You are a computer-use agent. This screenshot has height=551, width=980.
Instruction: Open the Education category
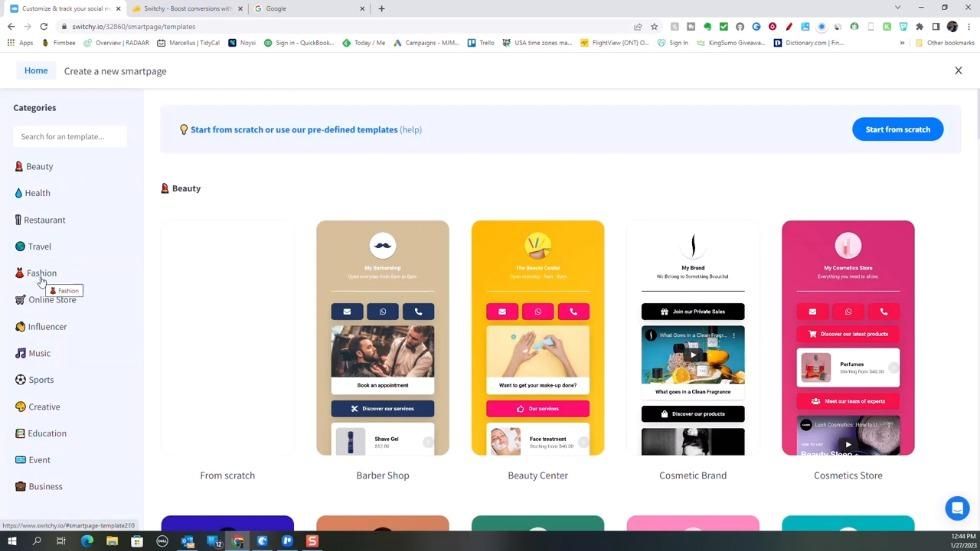(47, 433)
